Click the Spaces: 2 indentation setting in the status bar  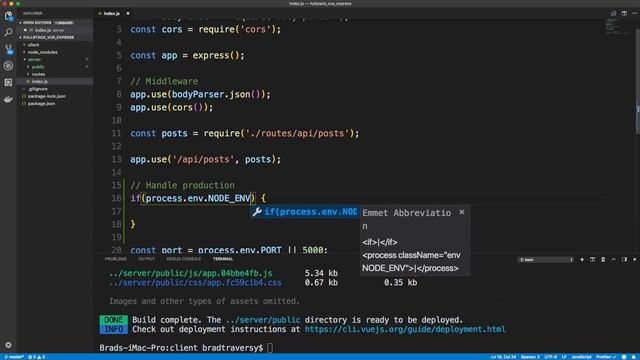[x=530, y=357]
